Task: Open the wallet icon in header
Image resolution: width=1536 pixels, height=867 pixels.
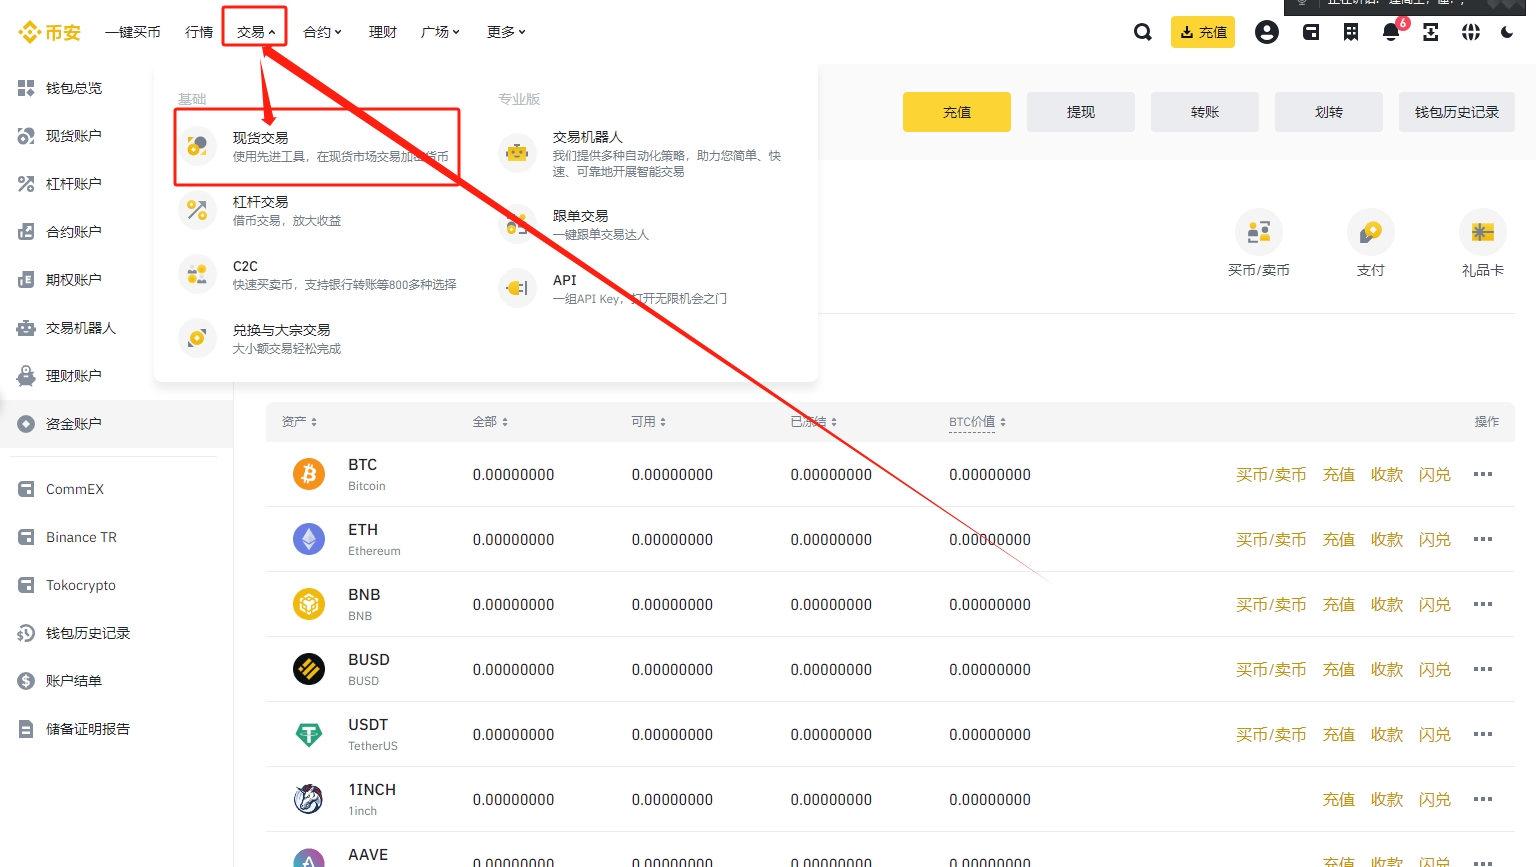Action: [1311, 32]
